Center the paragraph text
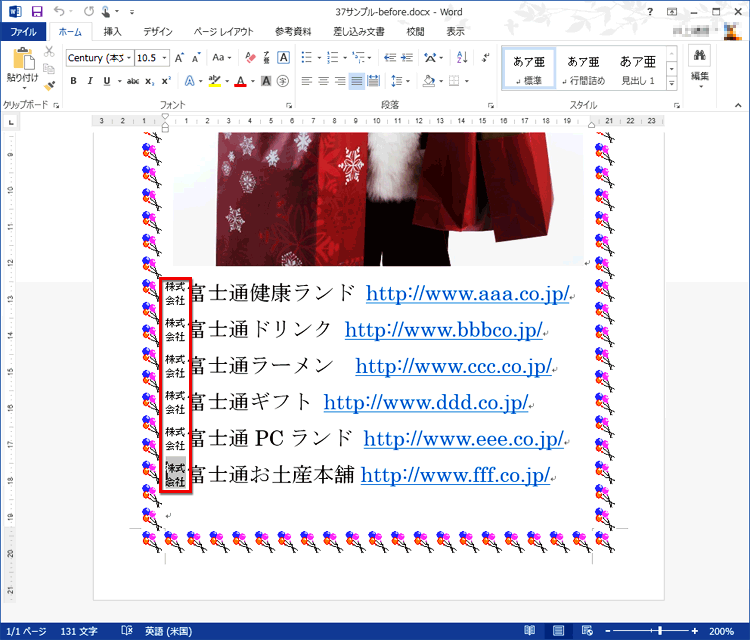The image size is (750, 640). point(323,81)
